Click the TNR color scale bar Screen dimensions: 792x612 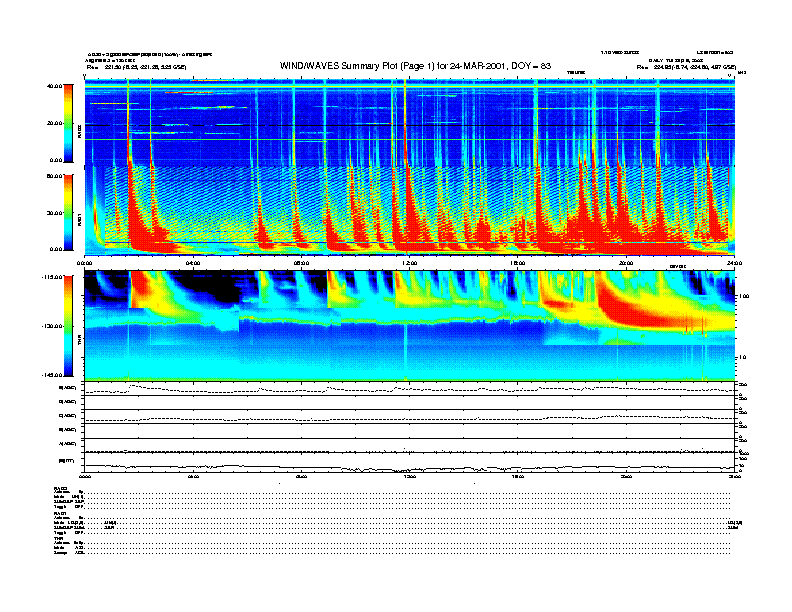[68, 326]
